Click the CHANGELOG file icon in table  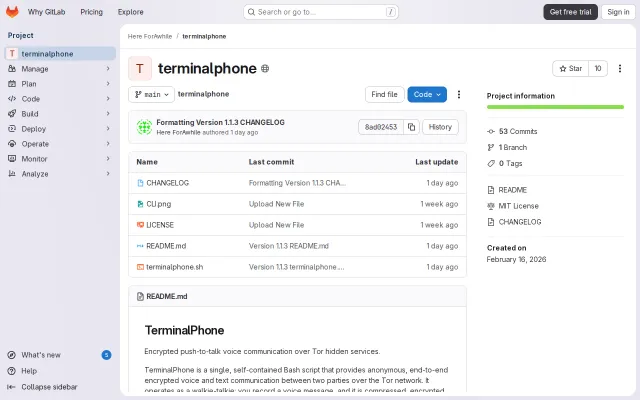click(140, 183)
